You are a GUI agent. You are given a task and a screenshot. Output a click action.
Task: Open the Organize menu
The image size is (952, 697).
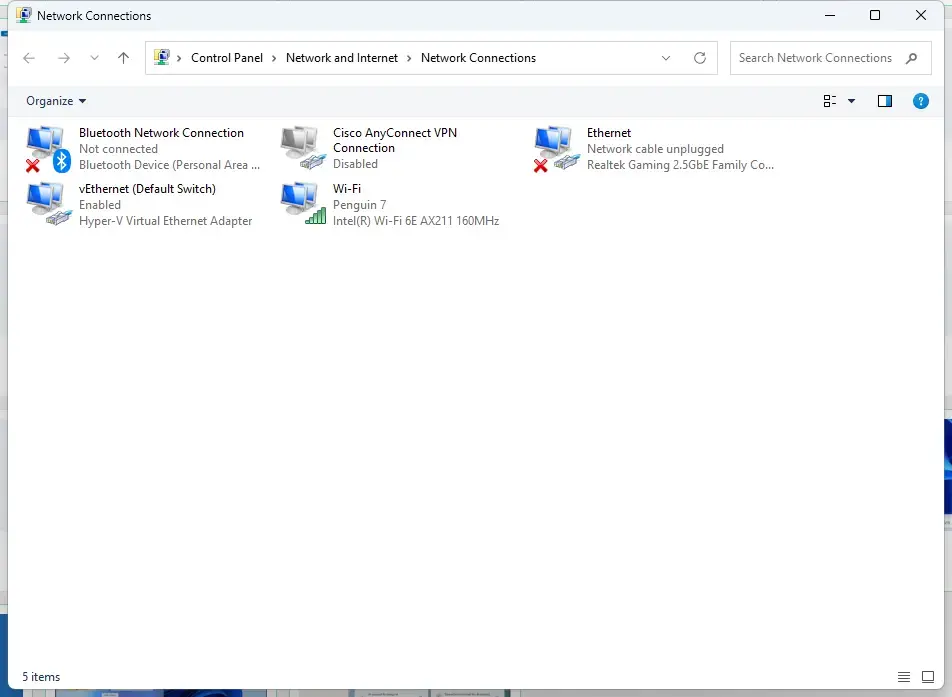click(56, 101)
